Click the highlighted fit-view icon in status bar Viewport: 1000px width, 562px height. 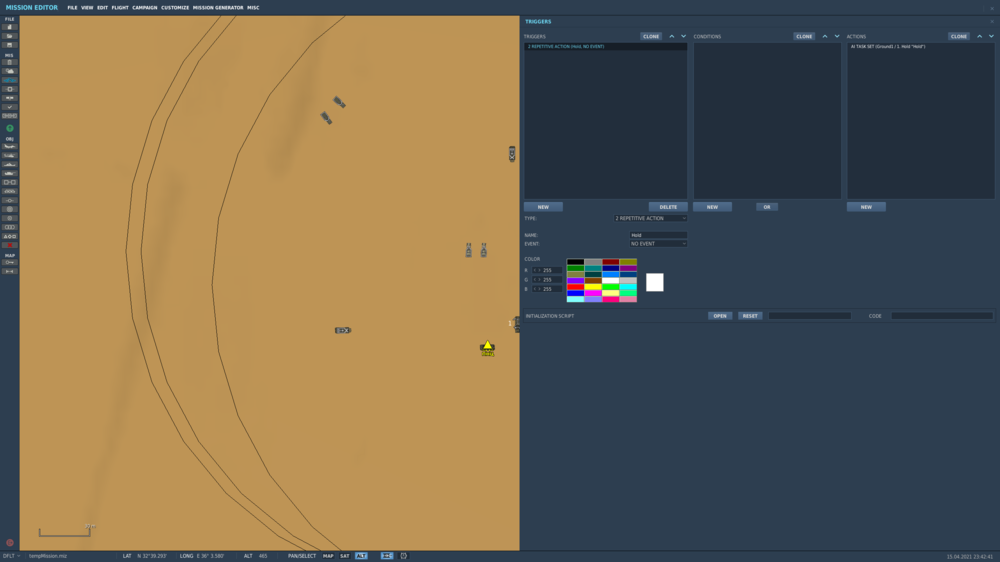tap(386, 556)
